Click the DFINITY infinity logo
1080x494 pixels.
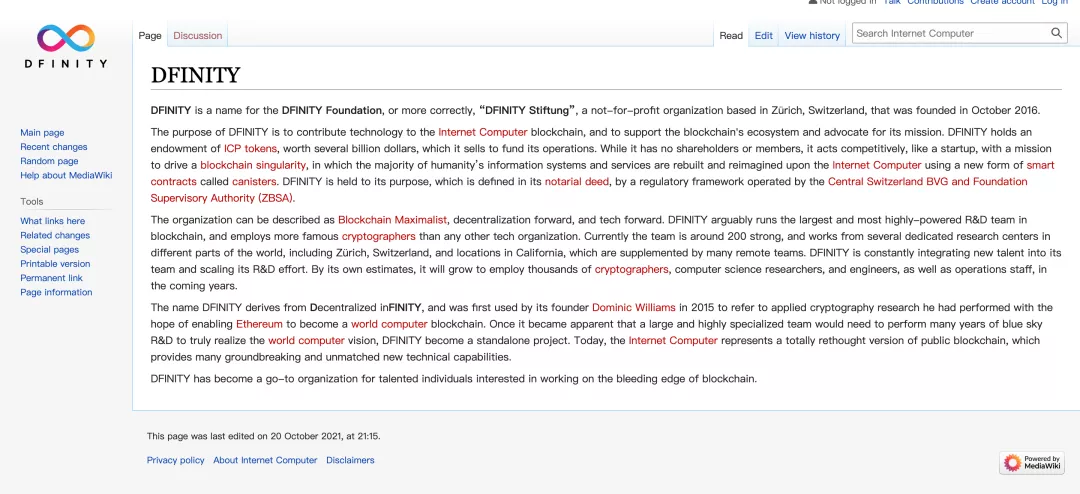tap(66, 46)
